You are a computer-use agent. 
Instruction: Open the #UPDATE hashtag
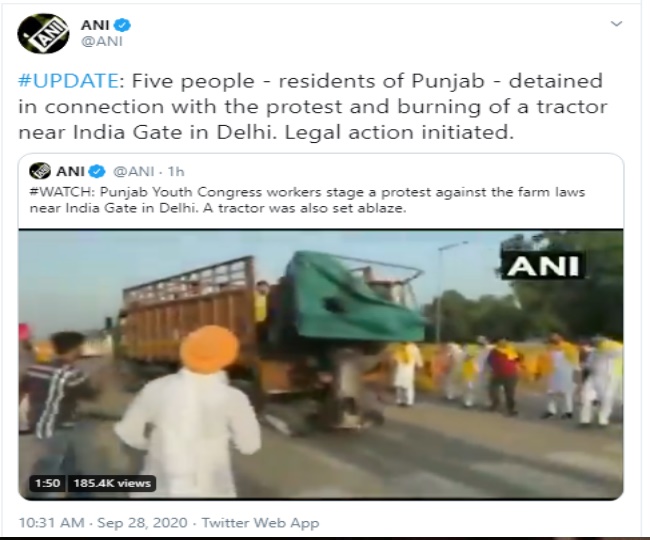coord(68,81)
